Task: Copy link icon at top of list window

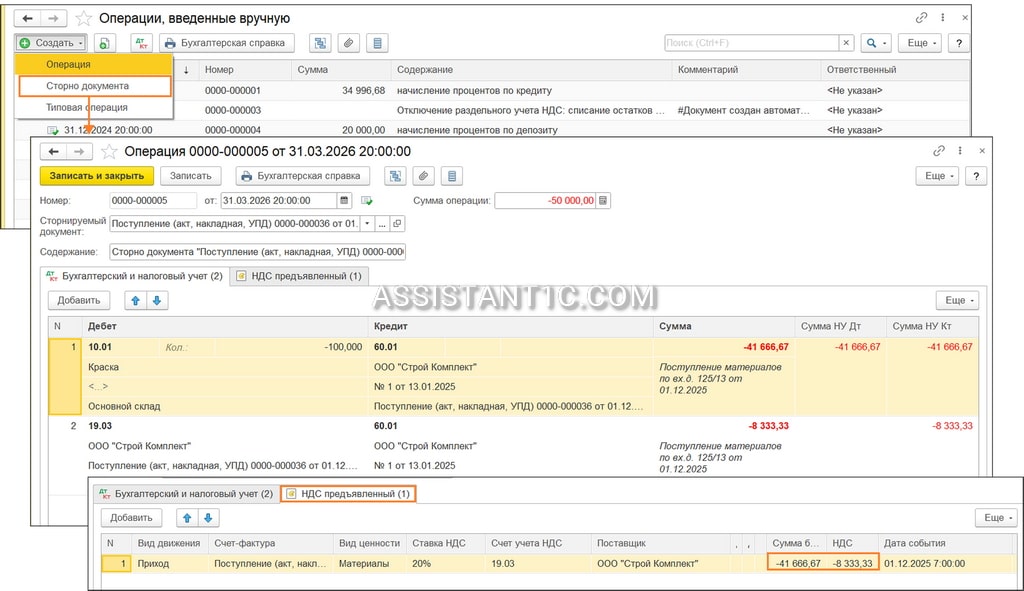Action: 921,18
